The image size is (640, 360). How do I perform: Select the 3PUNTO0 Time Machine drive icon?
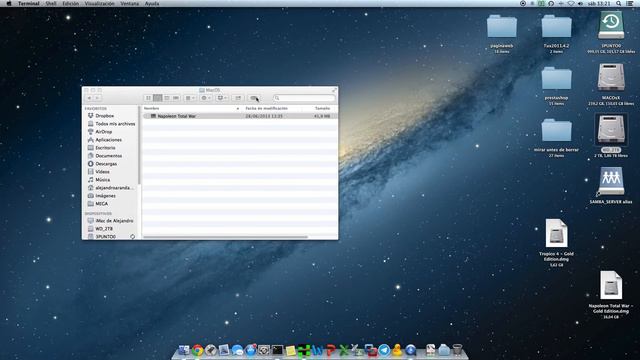coord(611,25)
